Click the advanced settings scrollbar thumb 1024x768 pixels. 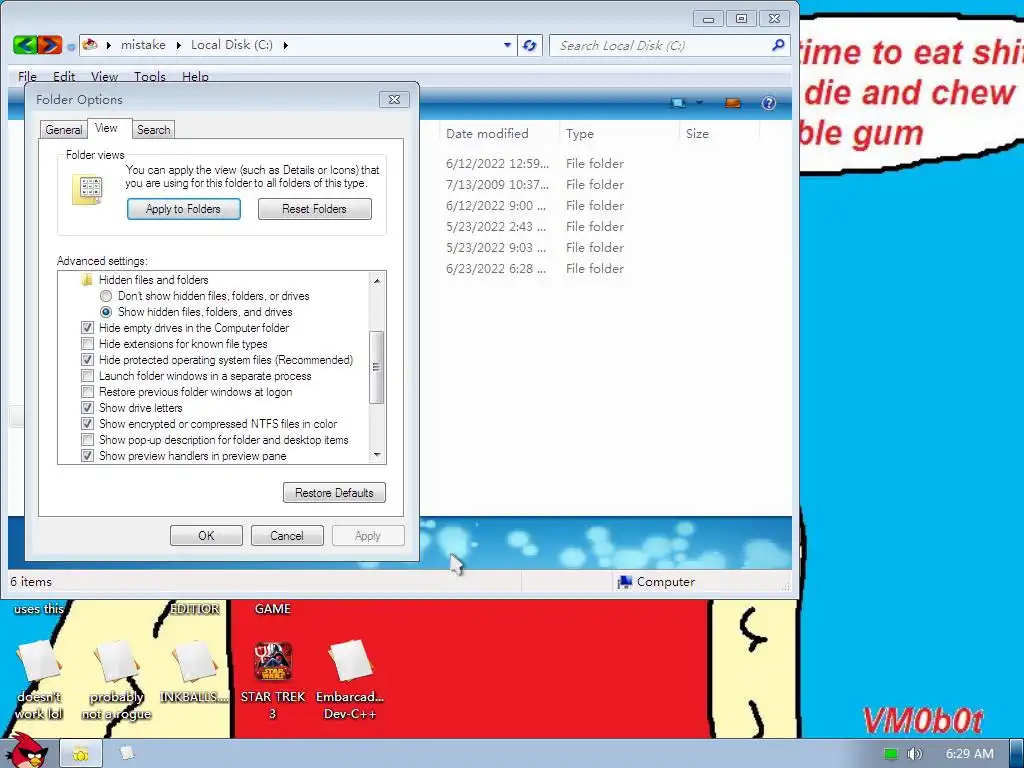click(377, 367)
